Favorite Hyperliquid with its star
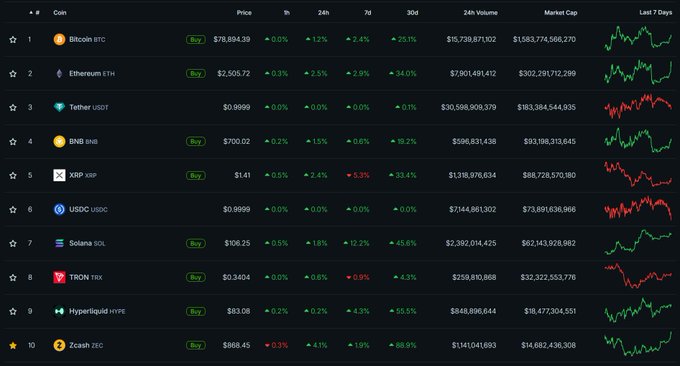This screenshot has width=680, height=366. pos(13,311)
